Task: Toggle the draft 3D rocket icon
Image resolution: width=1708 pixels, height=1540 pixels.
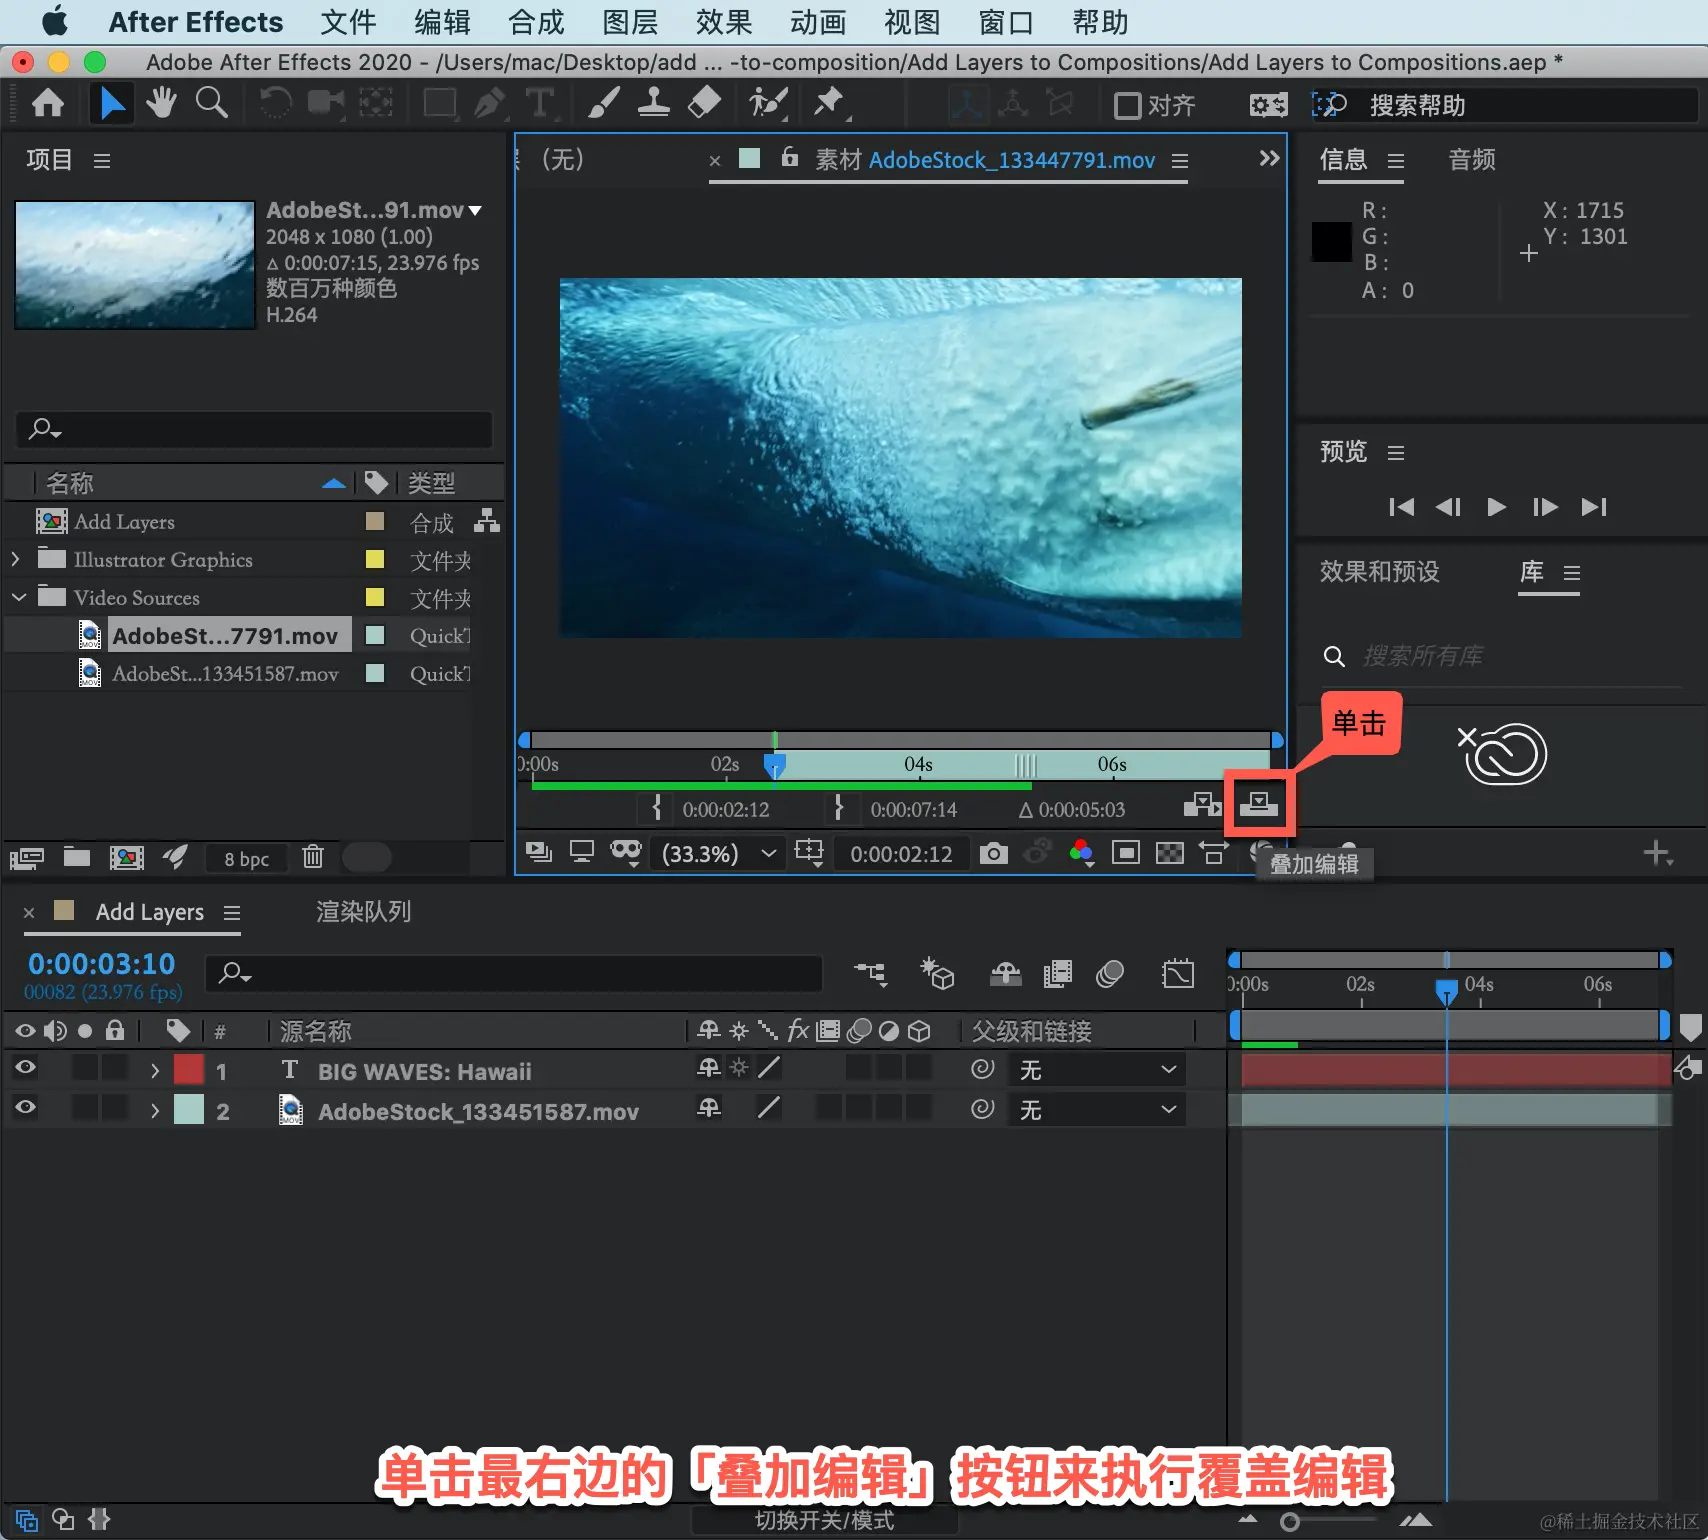Action: pyautogui.click(x=176, y=856)
